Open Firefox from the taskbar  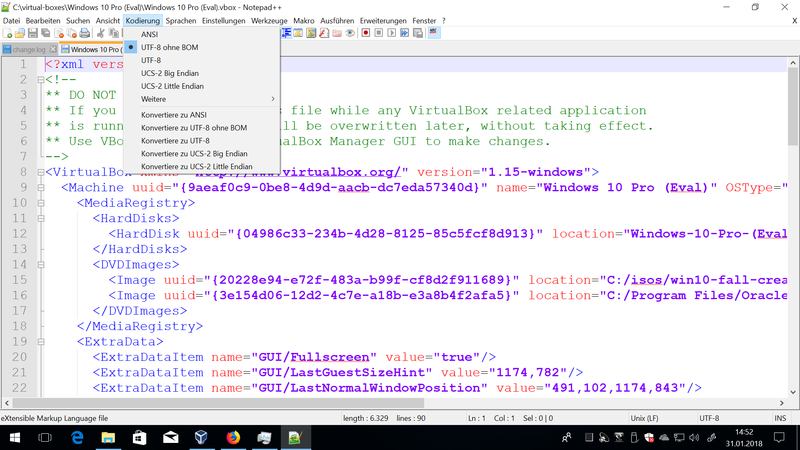coord(233,438)
